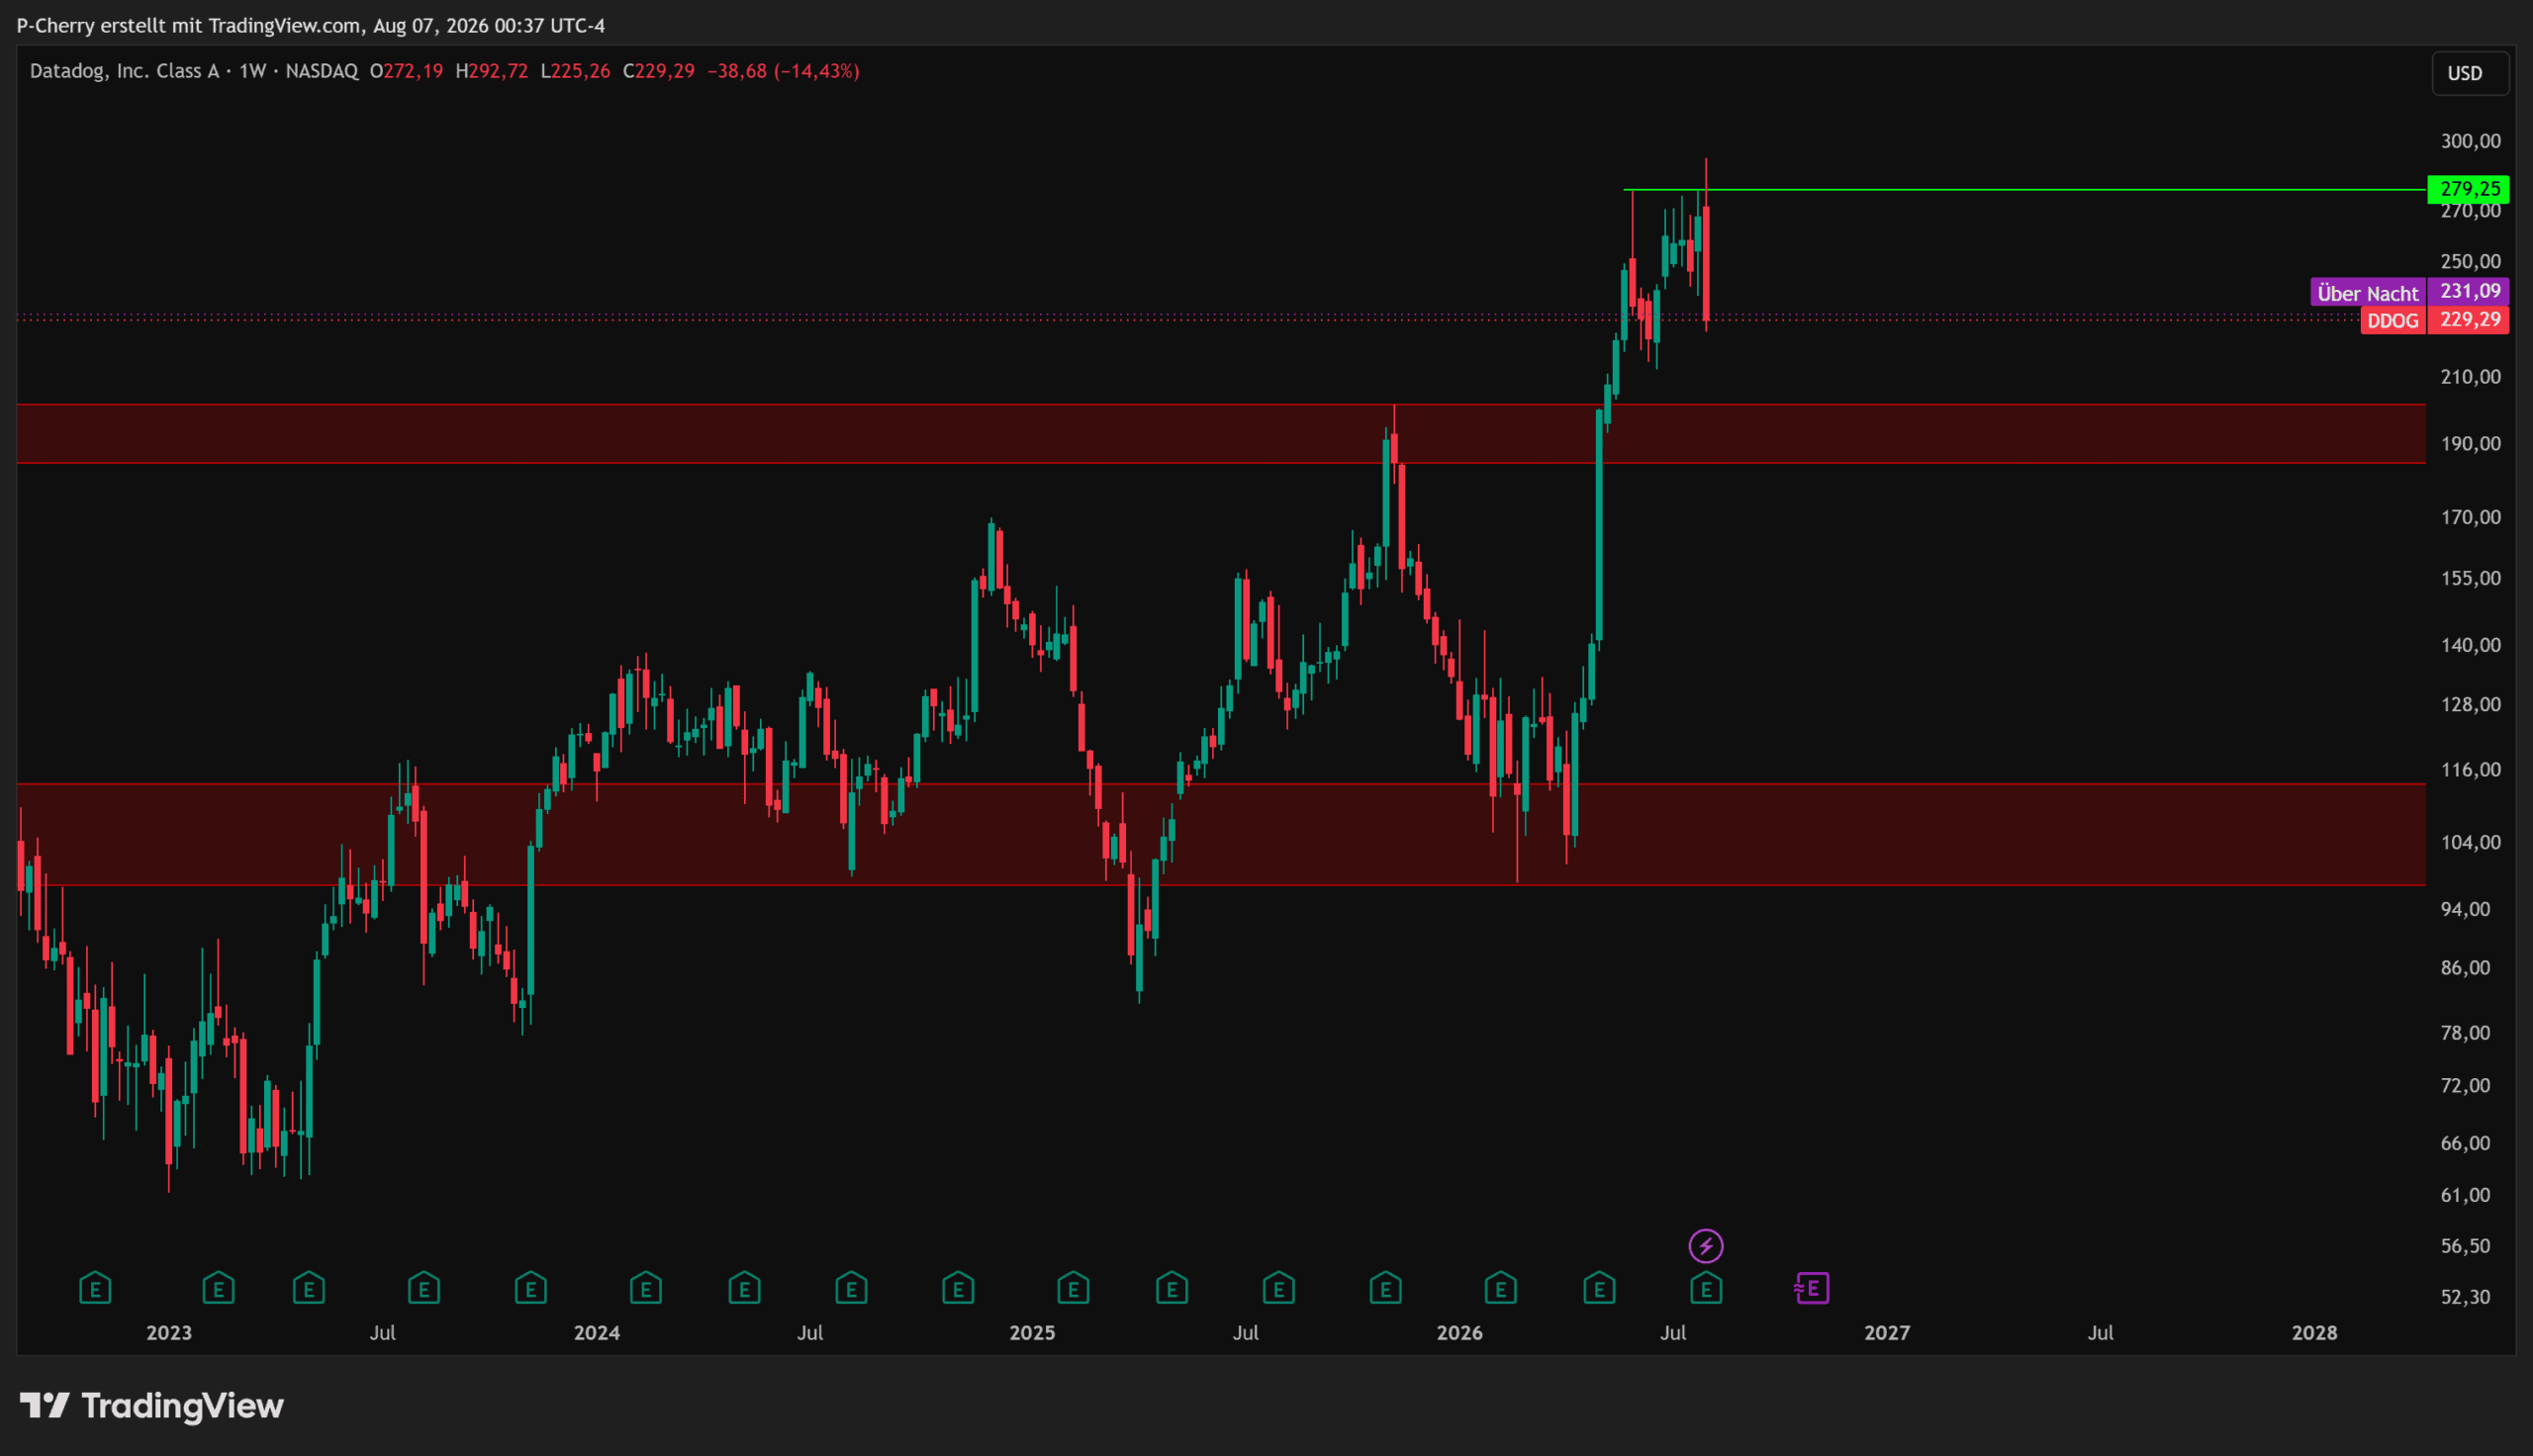Click the August 2023 earnings marker
Image resolution: width=2533 pixels, height=1456 pixels.
coord(424,1288)
